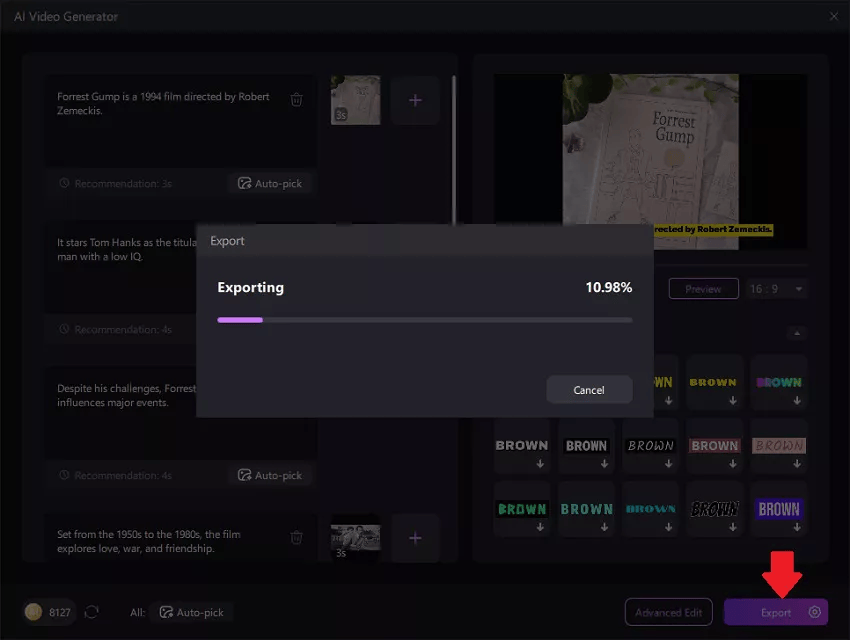Open the Preview of the generated video

[703, 288]
